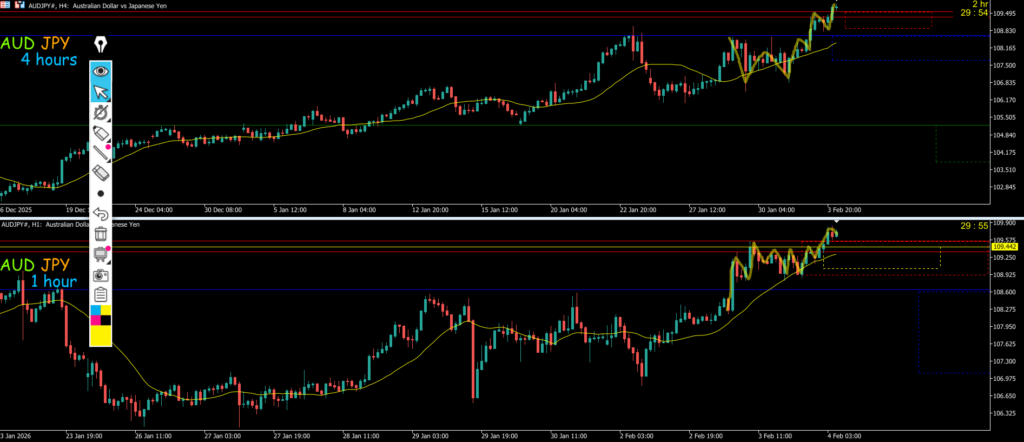Select the highlighter marker tool
The width and height of the screenshot is (1024, 442).
pos(101,133)
